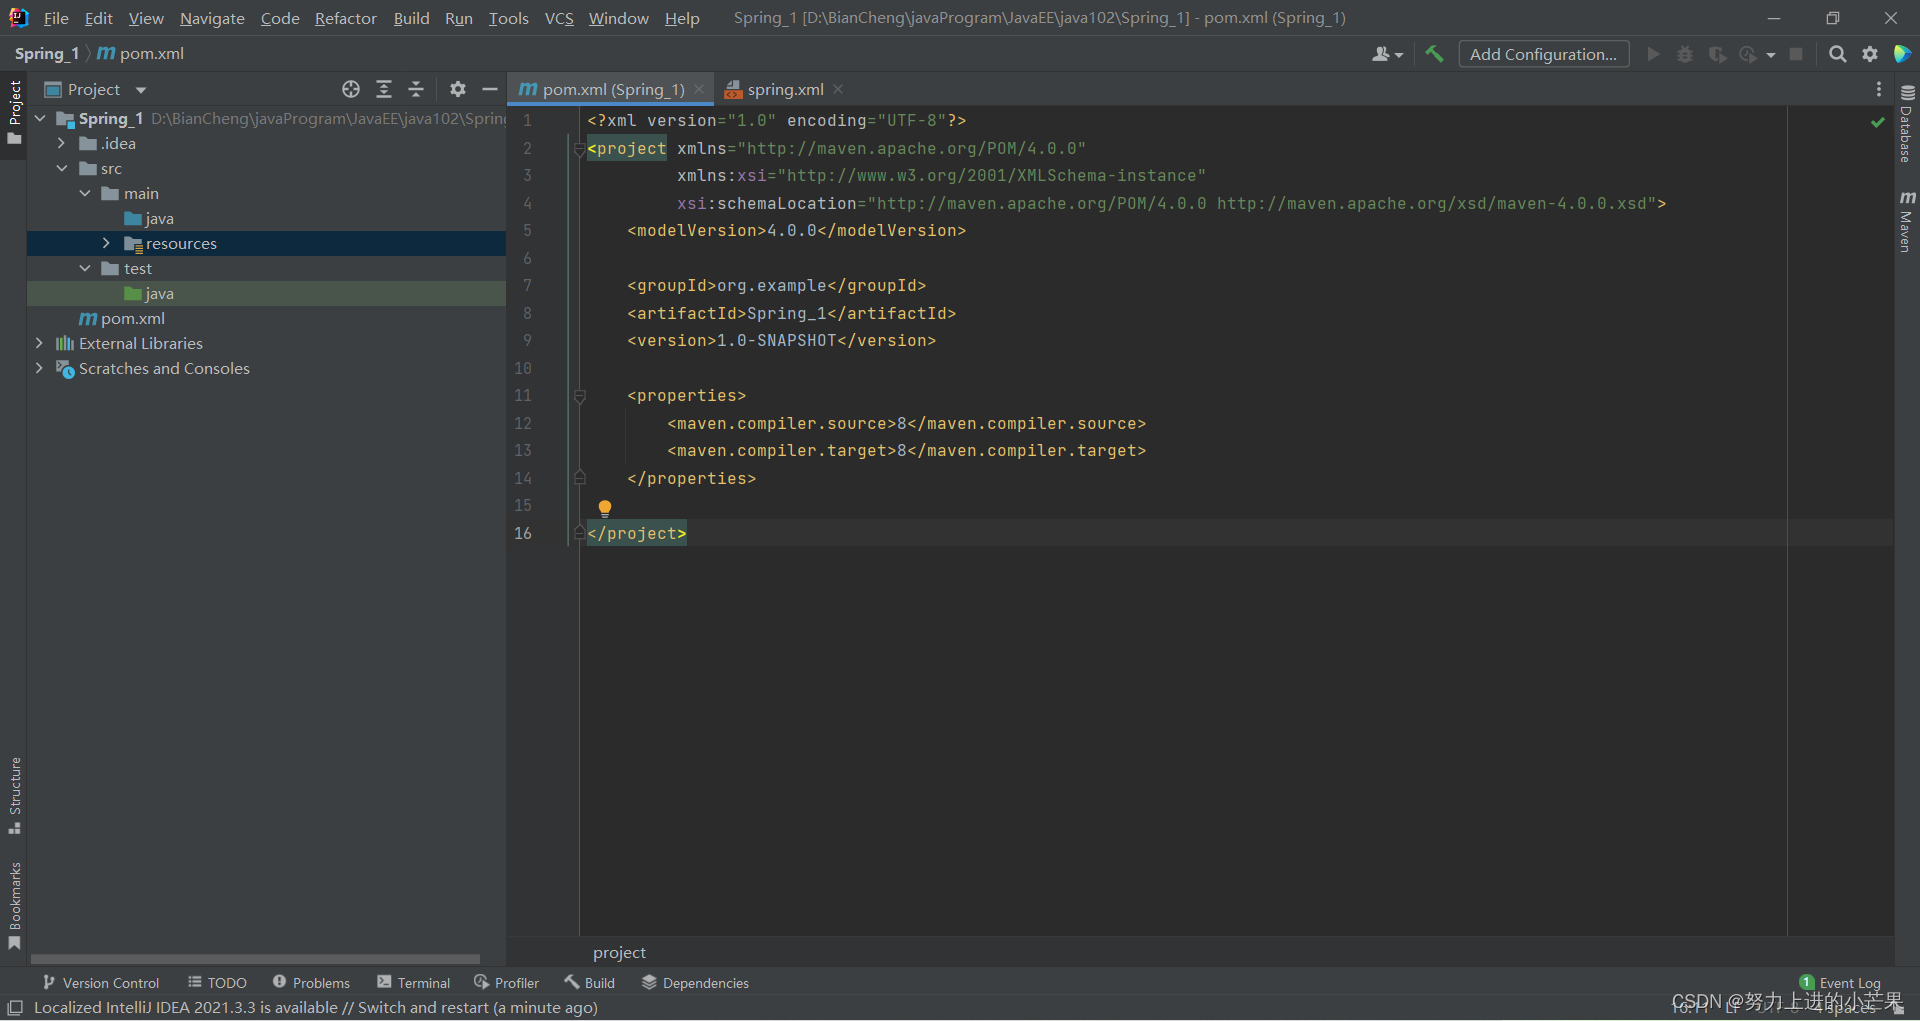The width and height of the screenshot is (1920, 1021).
Task: Click Expand All icon in Project panel
Action: click(x=384, y=89)
